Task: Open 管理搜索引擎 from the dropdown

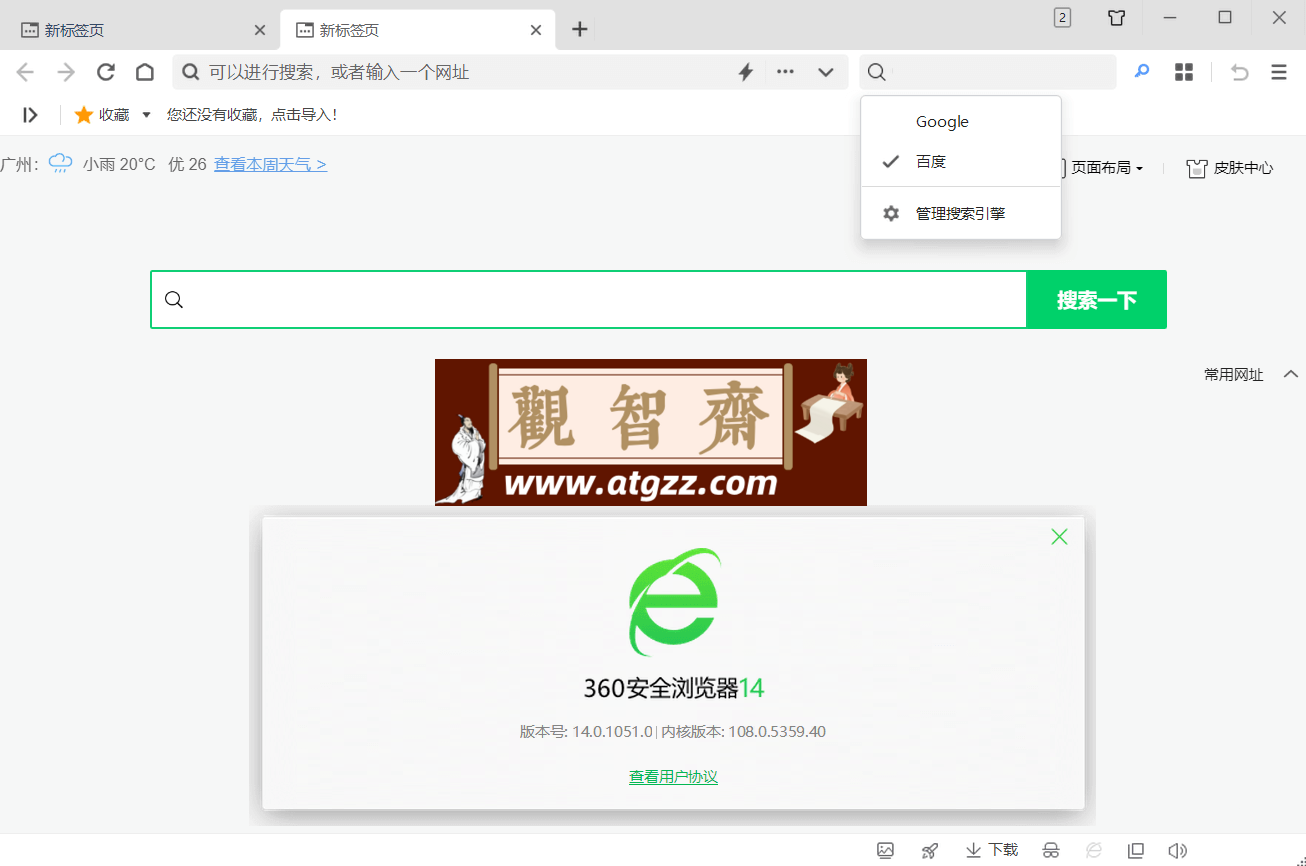Action: tap(961, 213)
